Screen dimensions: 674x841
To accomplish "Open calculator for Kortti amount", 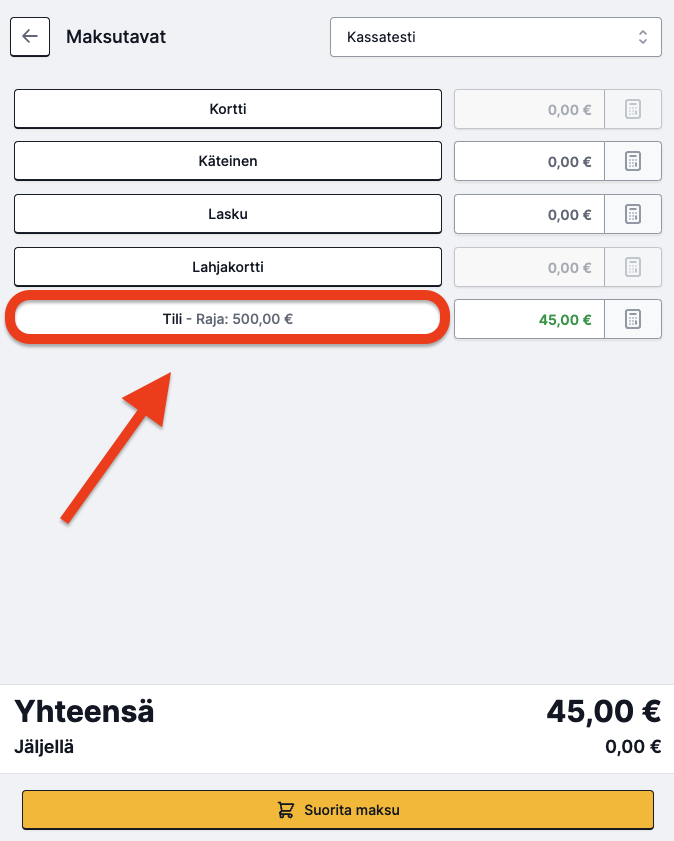I will click(x=633, y=109).
